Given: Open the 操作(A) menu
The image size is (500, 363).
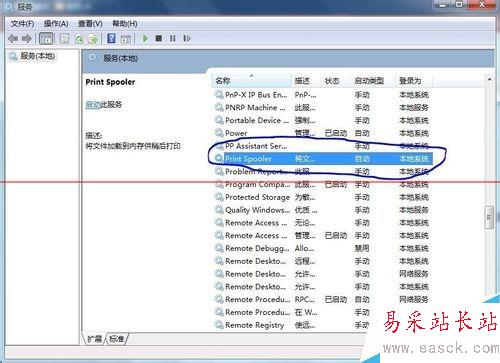Looking at the screenshot, I should click(x=56, y=24).
